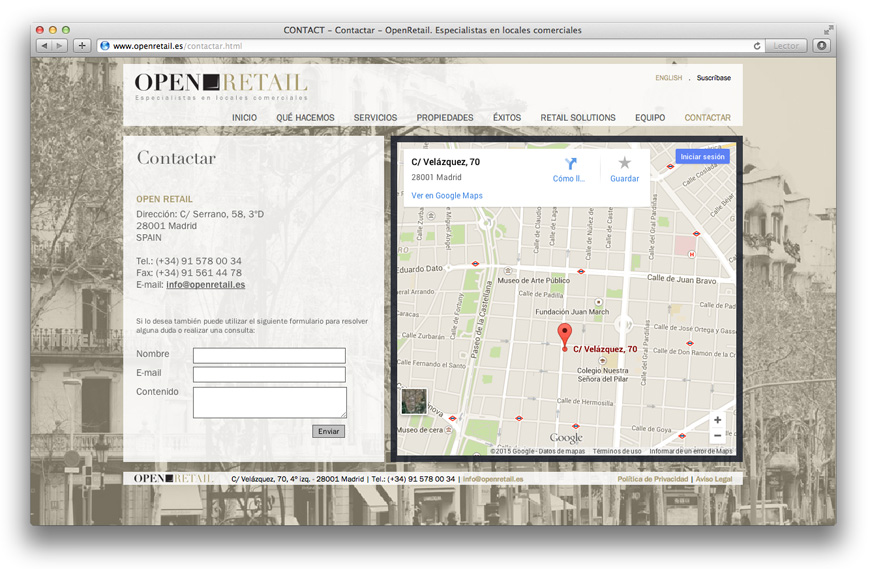
Task: Open the RETAIL SOLUTIONS menu item
Action: point(578,118)
